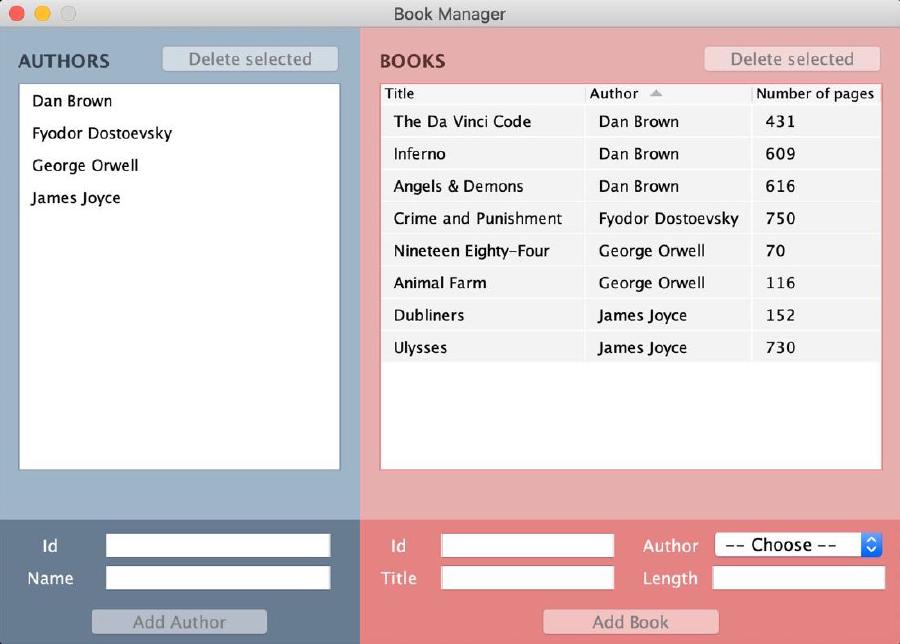Select Fyodor Dostoevsky in authors list
This screenshot has height=644, width=900.
point(102,133)
